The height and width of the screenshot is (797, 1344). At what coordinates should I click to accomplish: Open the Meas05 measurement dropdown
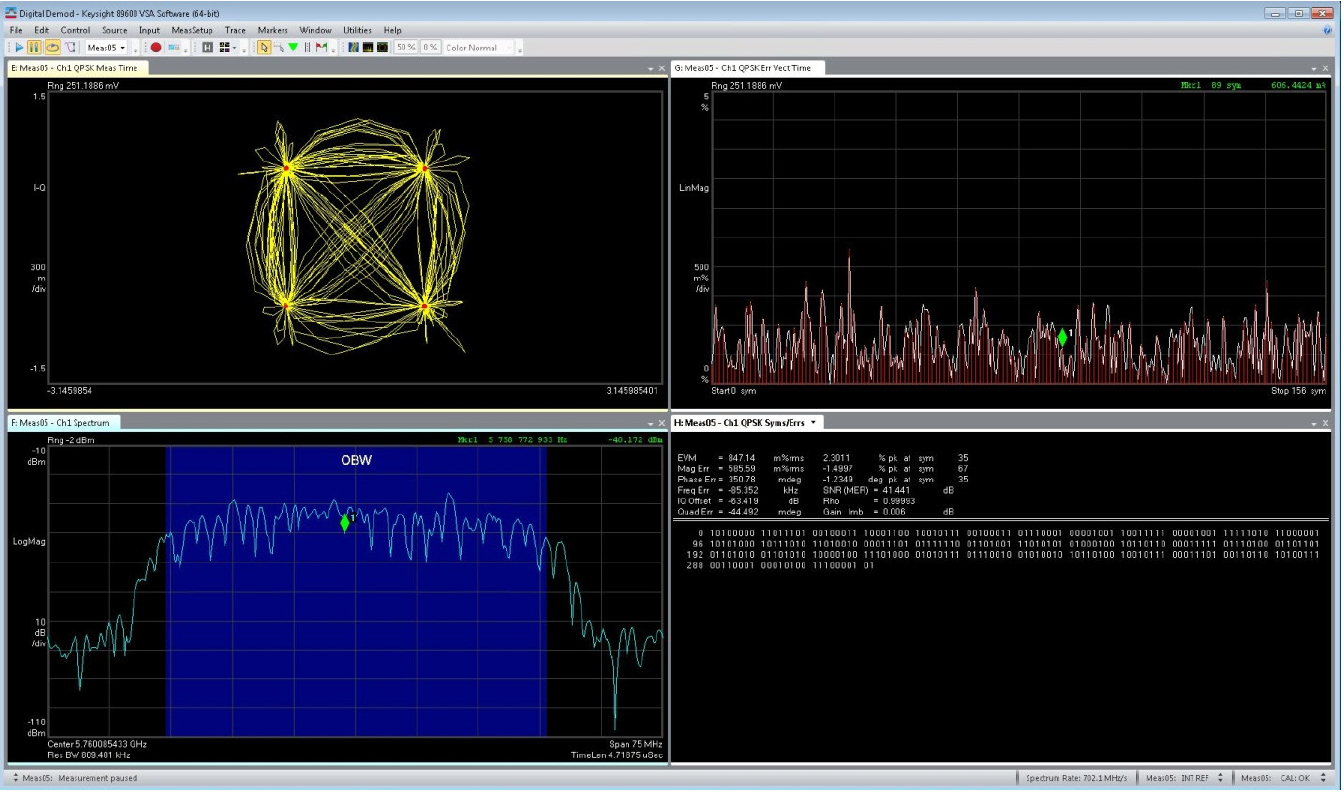tap(105, 47)
